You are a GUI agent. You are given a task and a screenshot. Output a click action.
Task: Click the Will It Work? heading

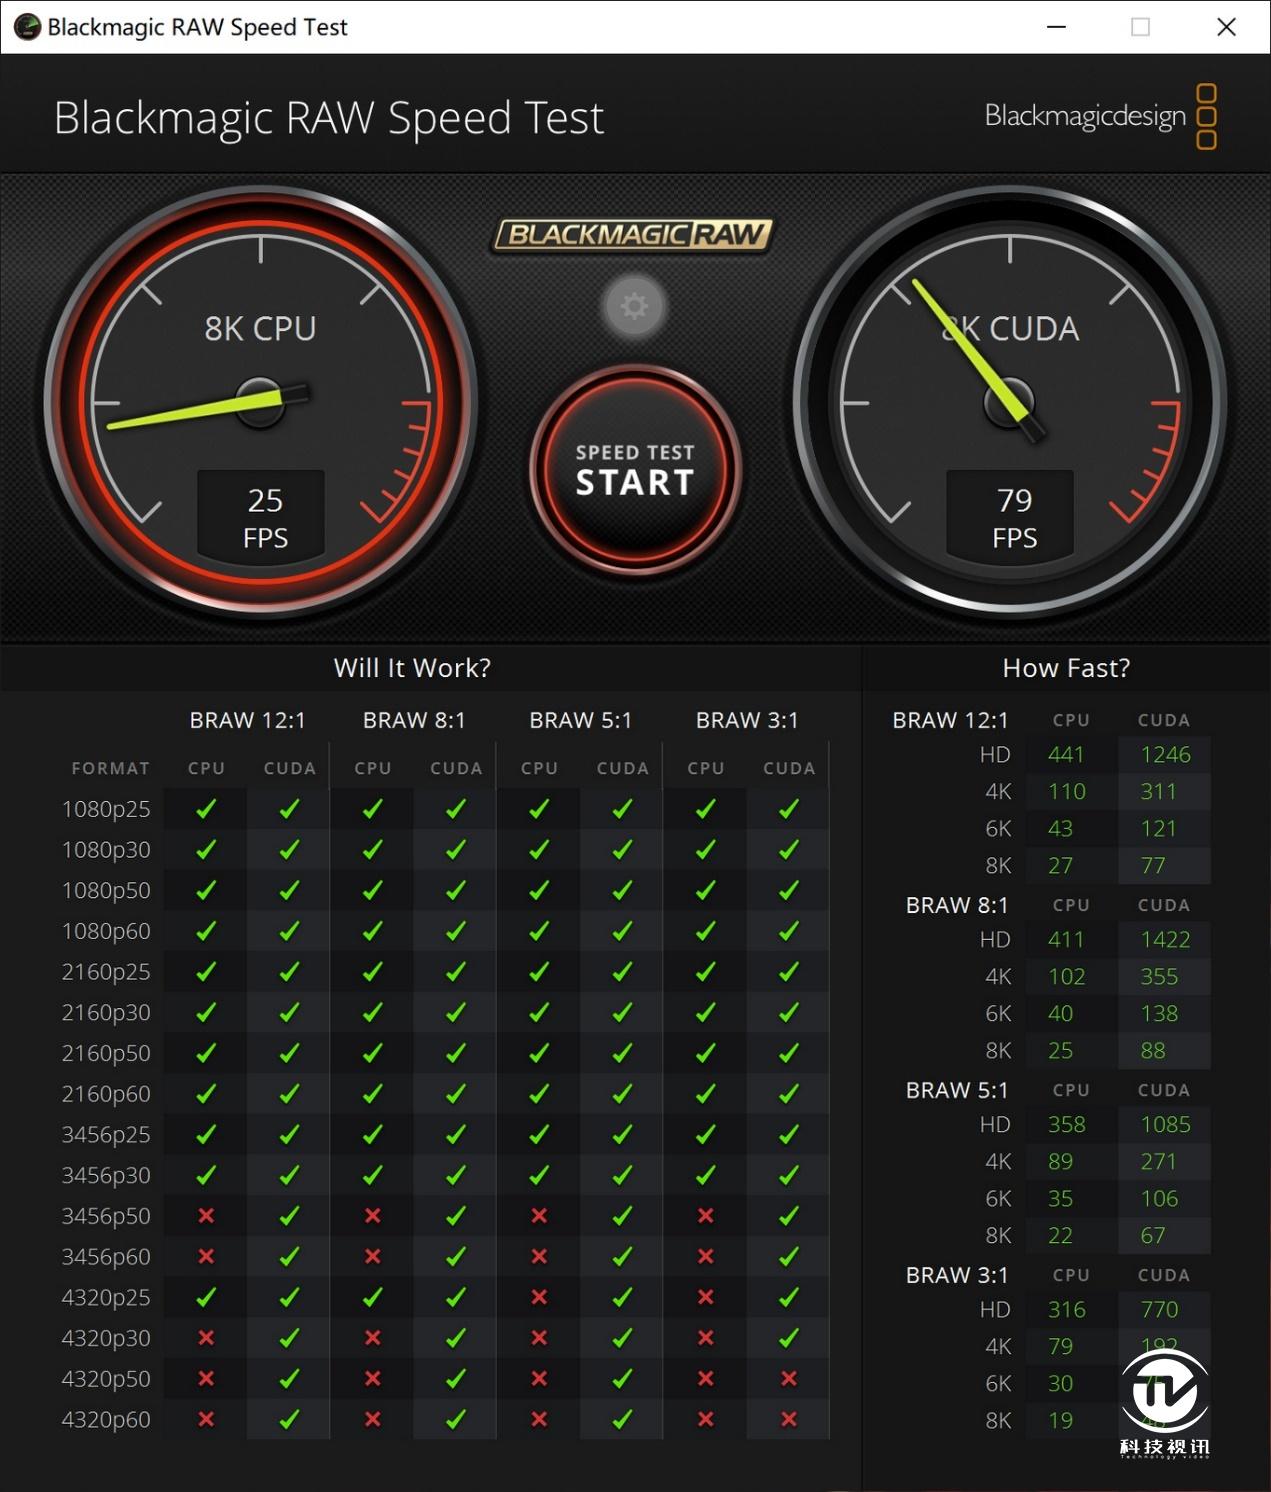pyautogui.click(x=412, y=668)
